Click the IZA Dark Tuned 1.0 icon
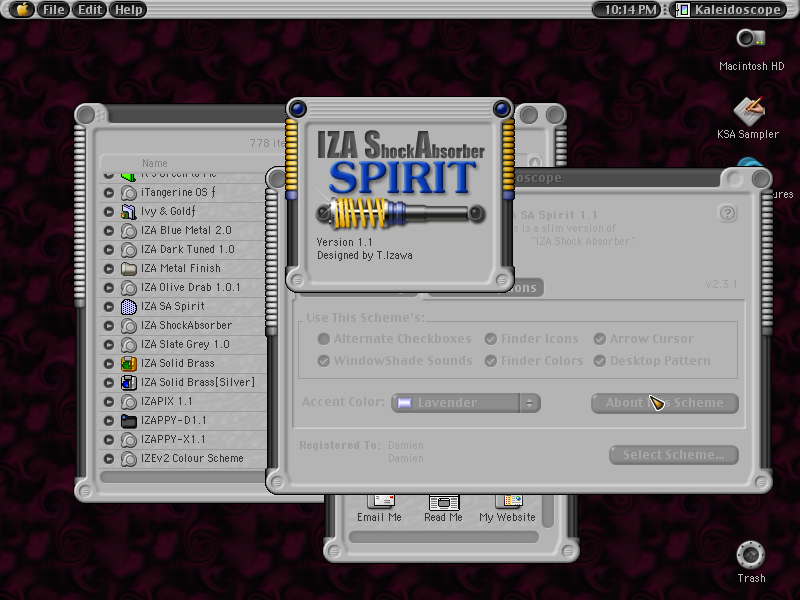Image resolution: width=800 pixels, height=600 pixels. [x=129, y=250]
